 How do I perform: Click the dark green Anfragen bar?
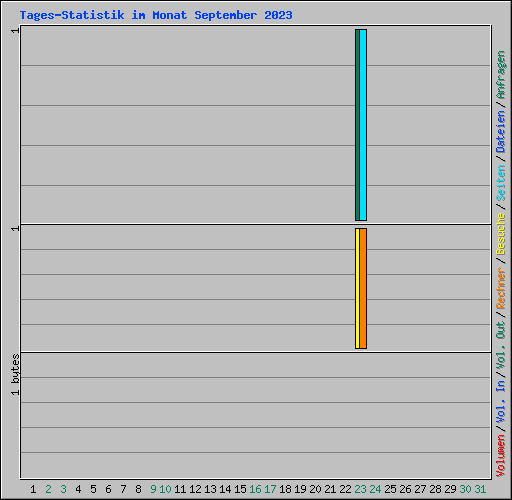click(357, 125)
